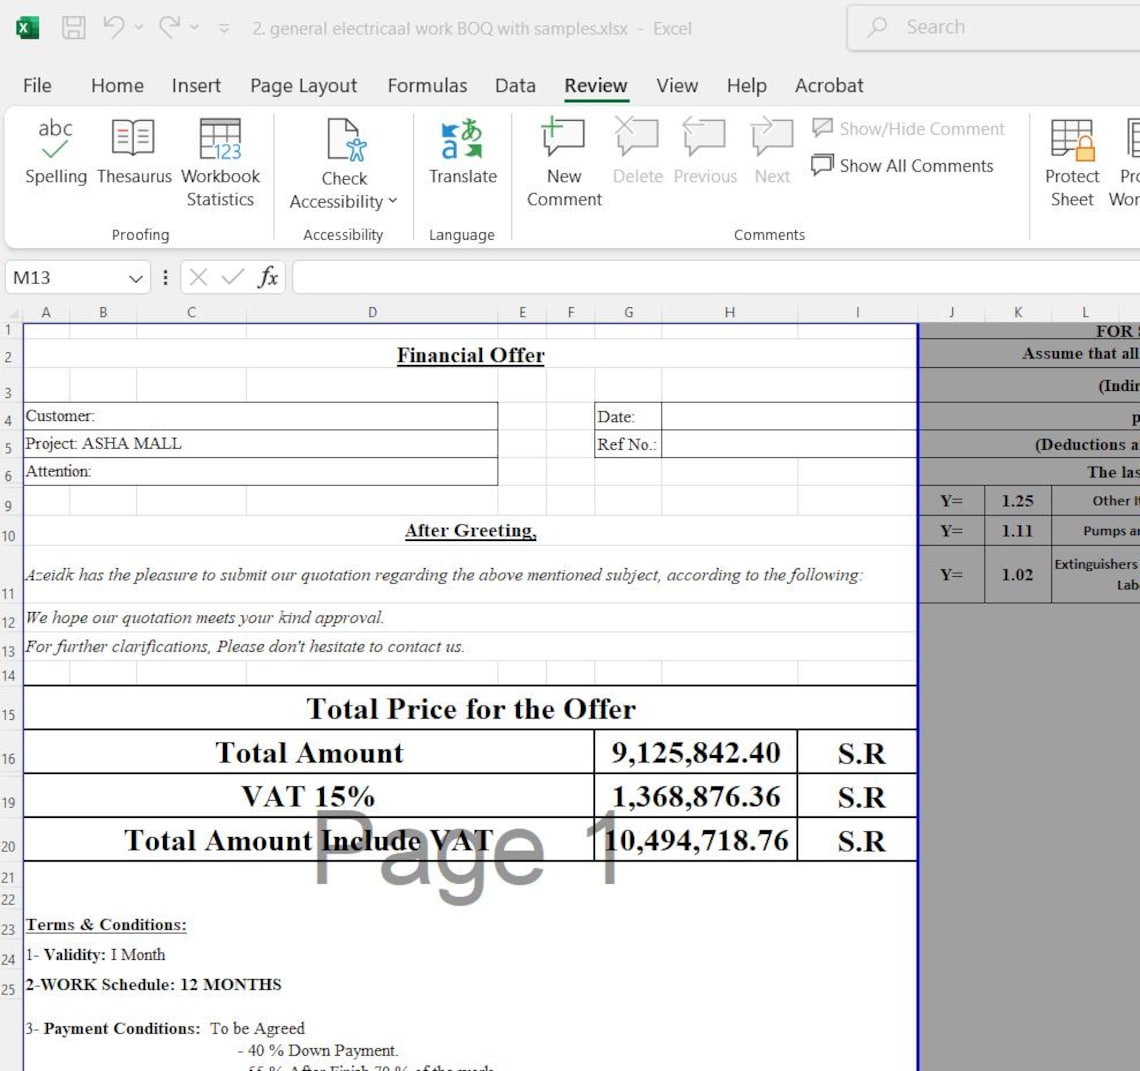Click the formula bar options ellipsis
This screenshot has width=1140, height=1071.
(166, 278)
